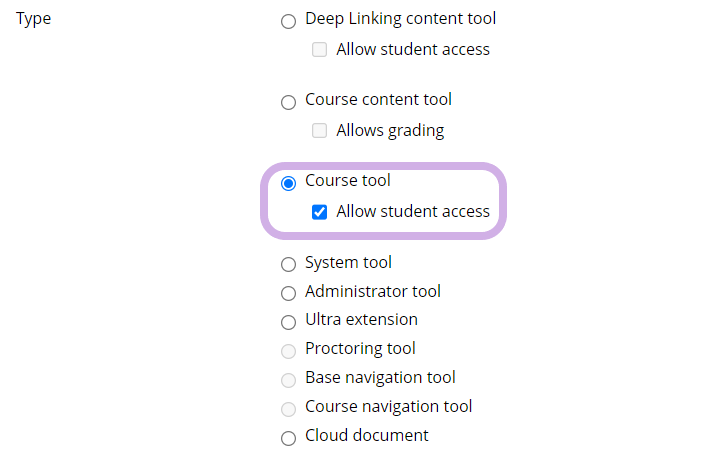Select the Deep Linking content tool radio button
Screen dimensions: 702x453
(289, 21)
